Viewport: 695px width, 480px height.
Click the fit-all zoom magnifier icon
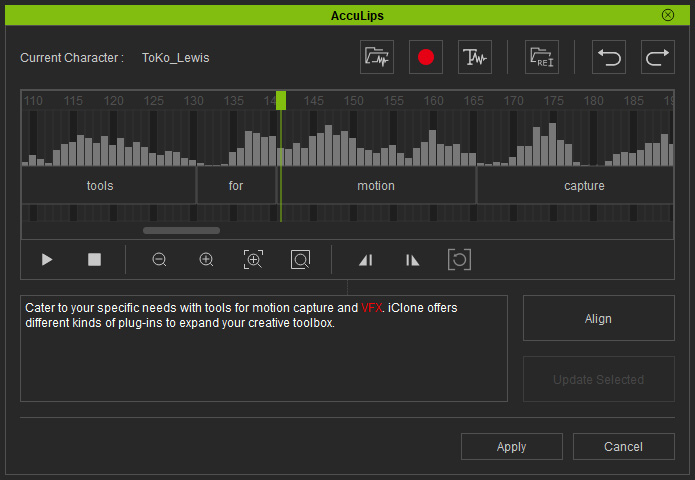click(x=300, y=260)
